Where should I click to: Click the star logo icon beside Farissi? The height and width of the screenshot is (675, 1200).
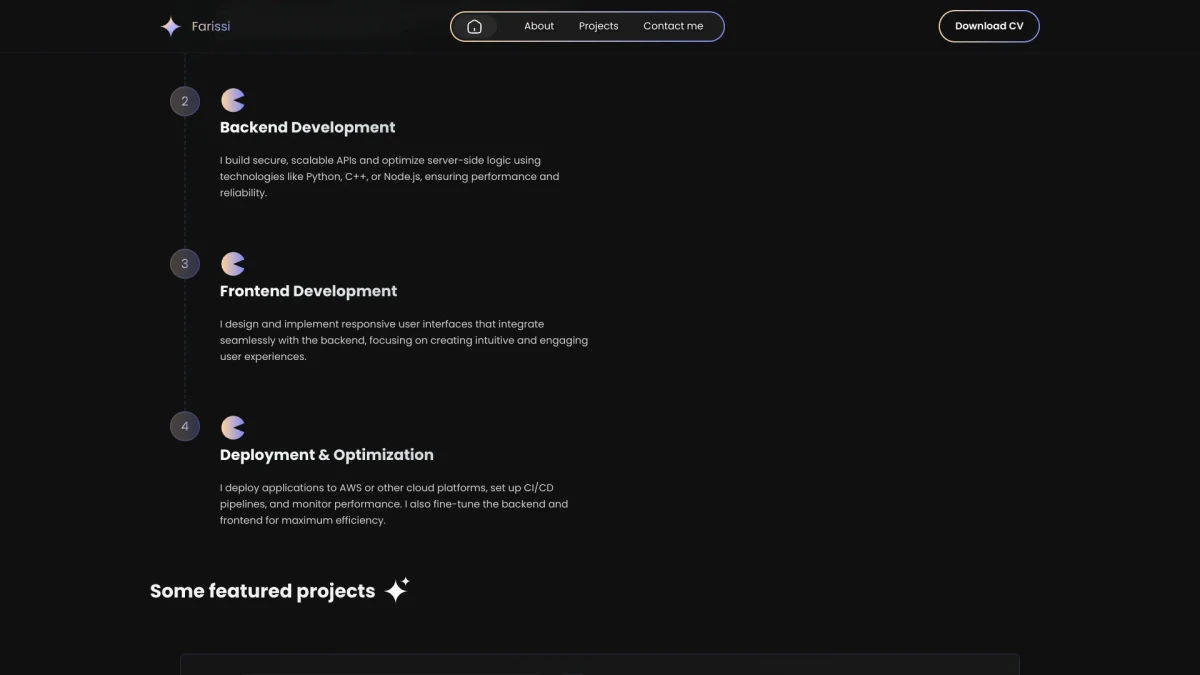171,27
